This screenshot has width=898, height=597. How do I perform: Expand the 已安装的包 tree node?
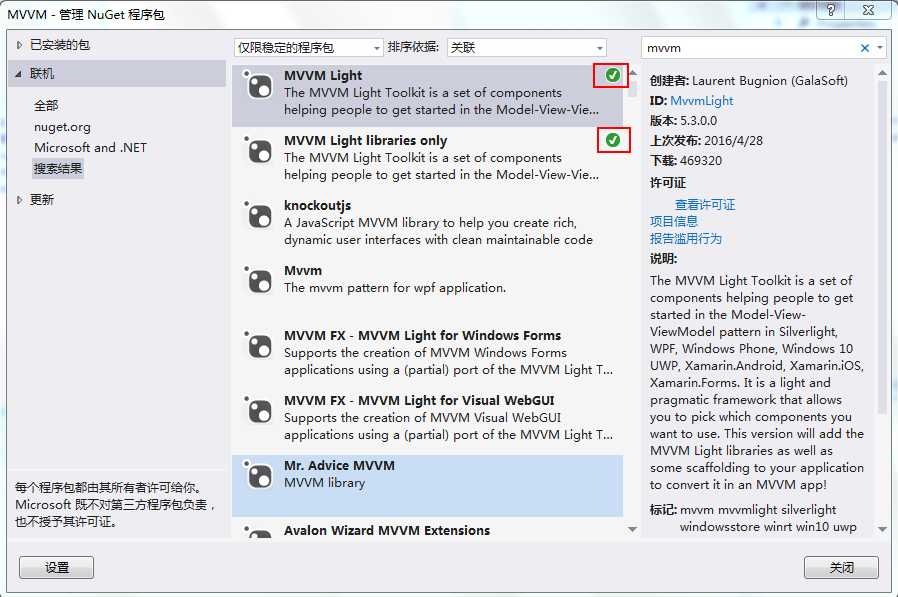(x=19, y=45)
